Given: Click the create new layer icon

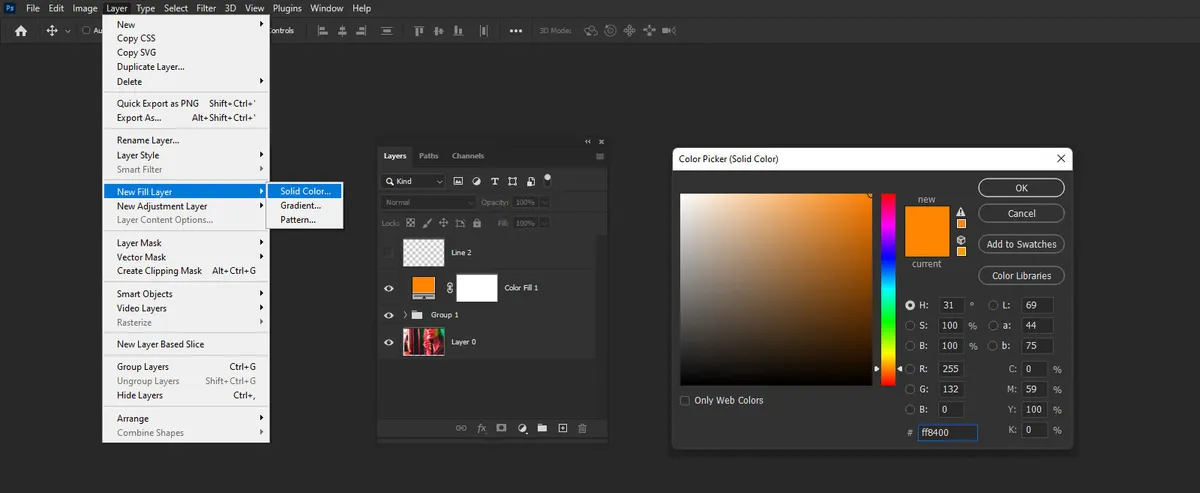Looking at the screenshot, I should pos(562,428).
